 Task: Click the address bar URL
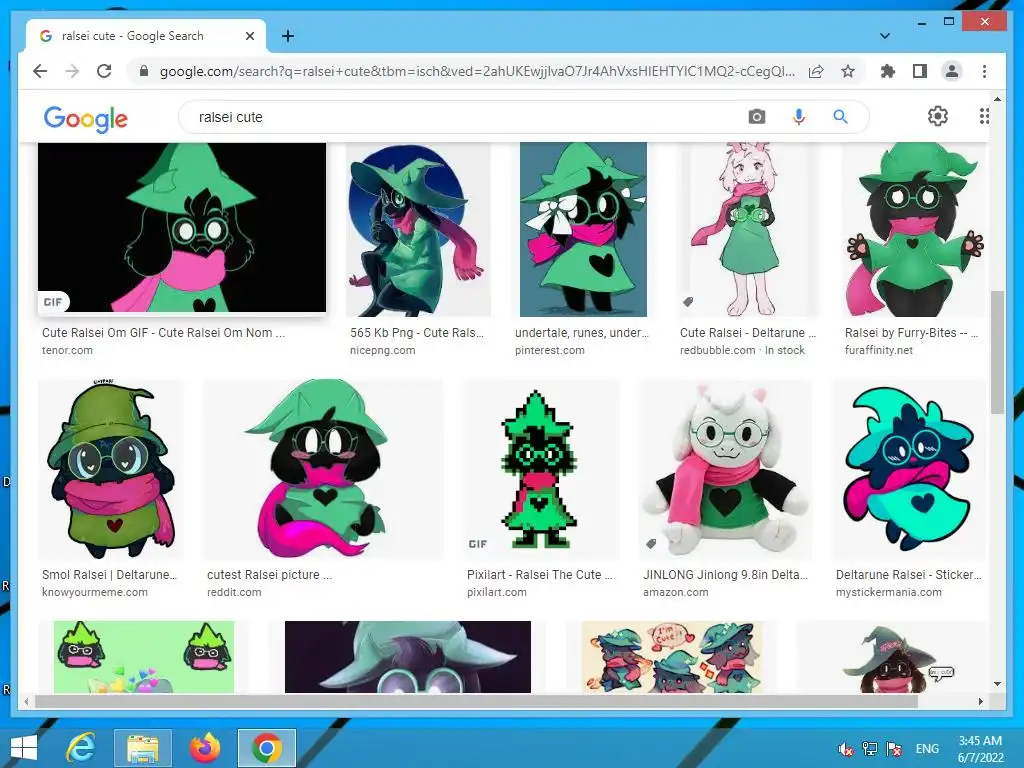[x=477, y=71]
